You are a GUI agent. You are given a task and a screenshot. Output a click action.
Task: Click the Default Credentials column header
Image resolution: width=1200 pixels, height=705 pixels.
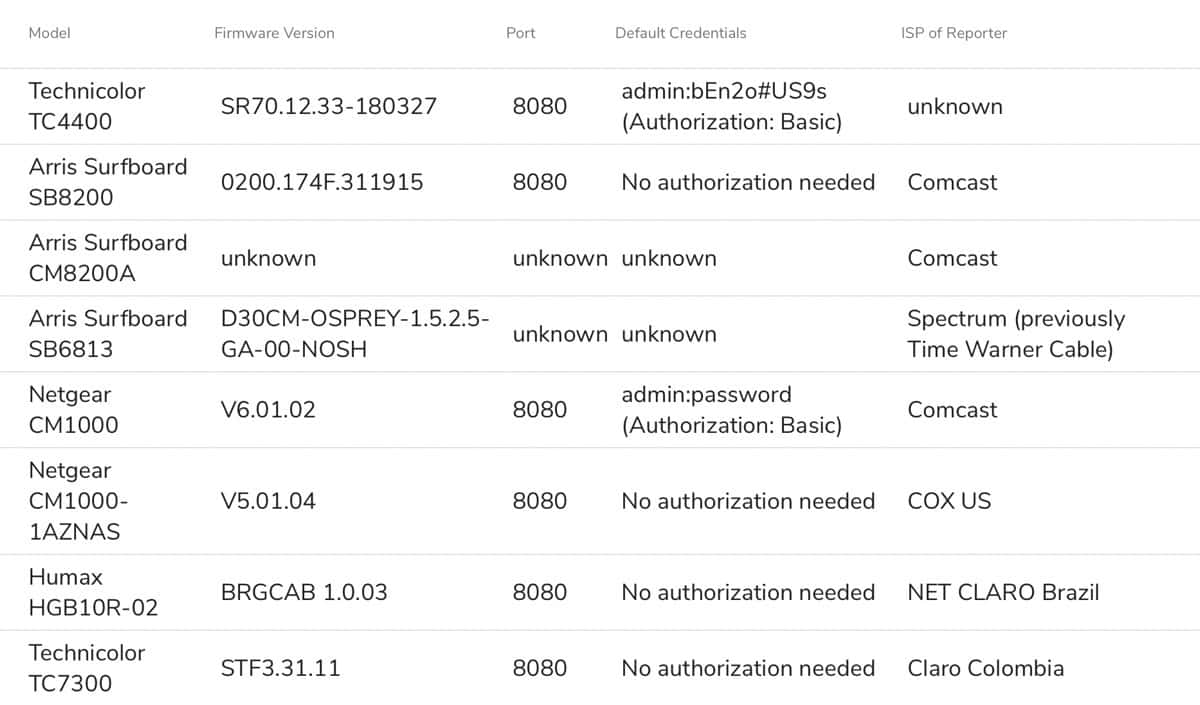pyautogui.click(x=680, y=33)
